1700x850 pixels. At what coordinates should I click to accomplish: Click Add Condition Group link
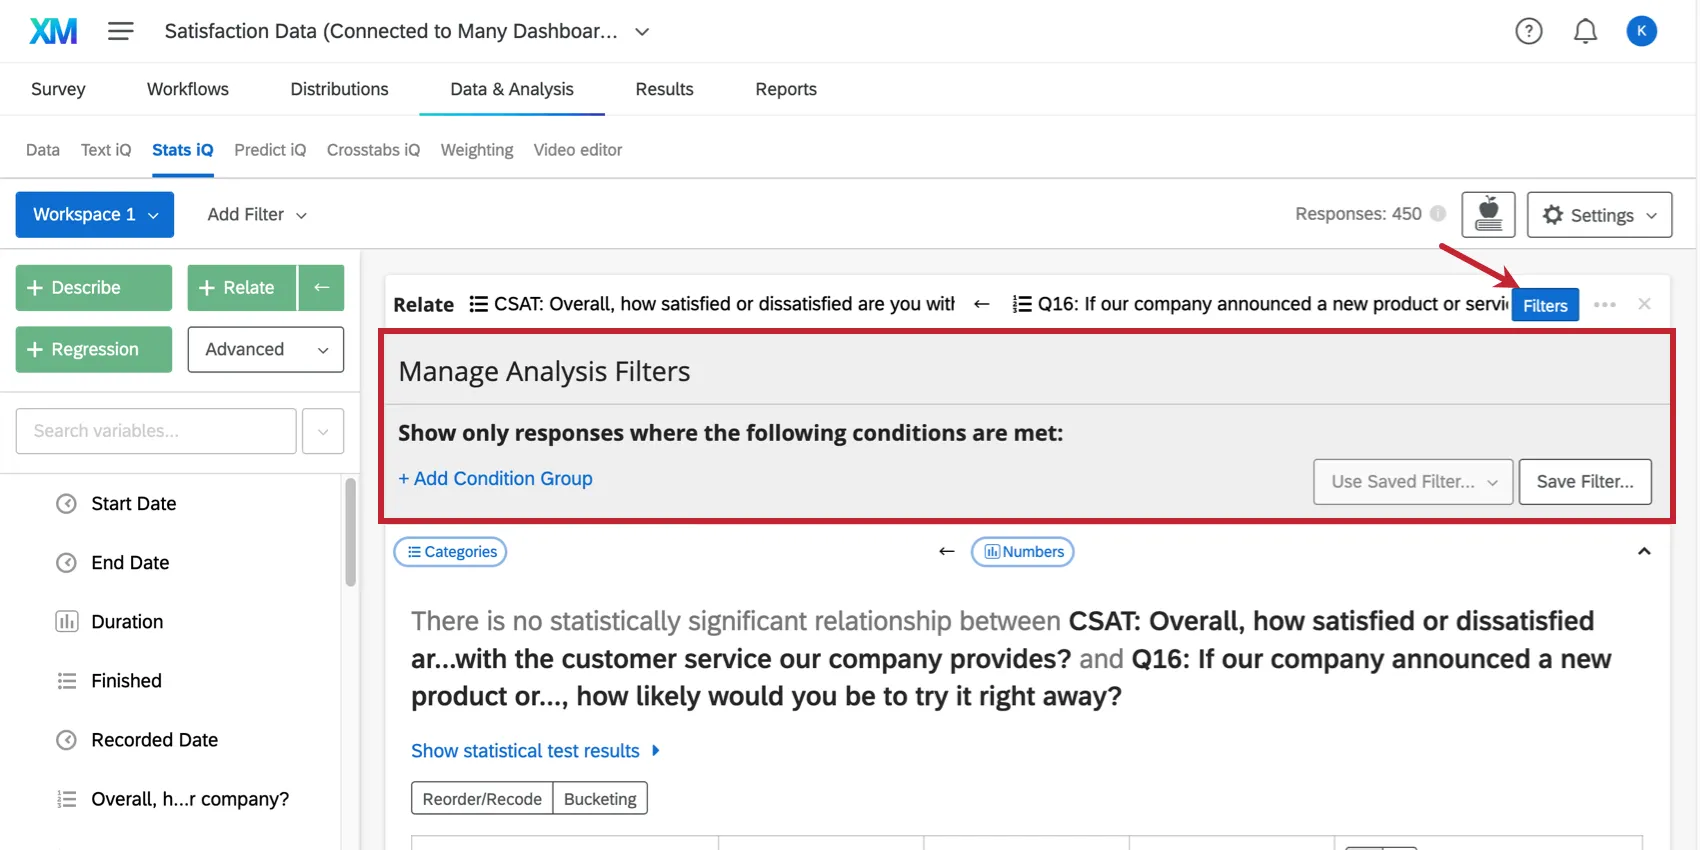[496, 479]
